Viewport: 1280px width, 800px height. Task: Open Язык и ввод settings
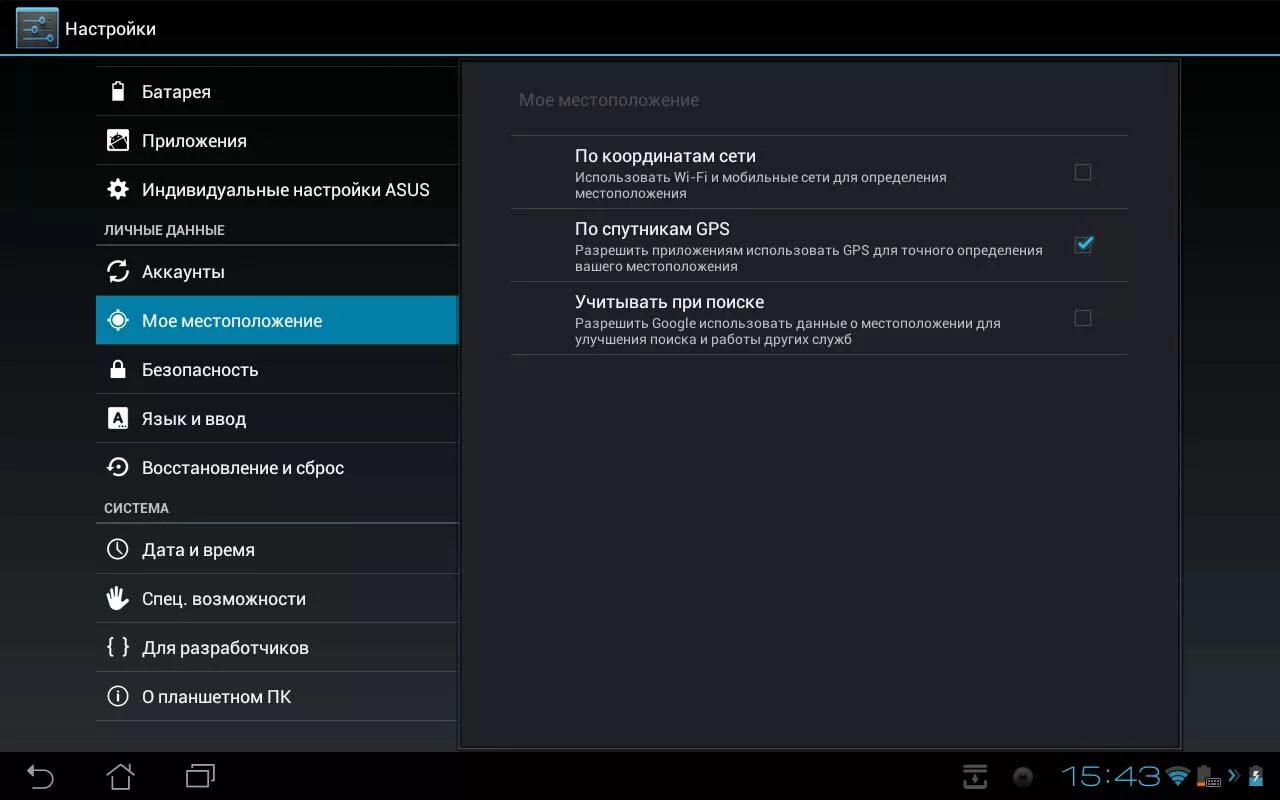(x=277, y=419)
